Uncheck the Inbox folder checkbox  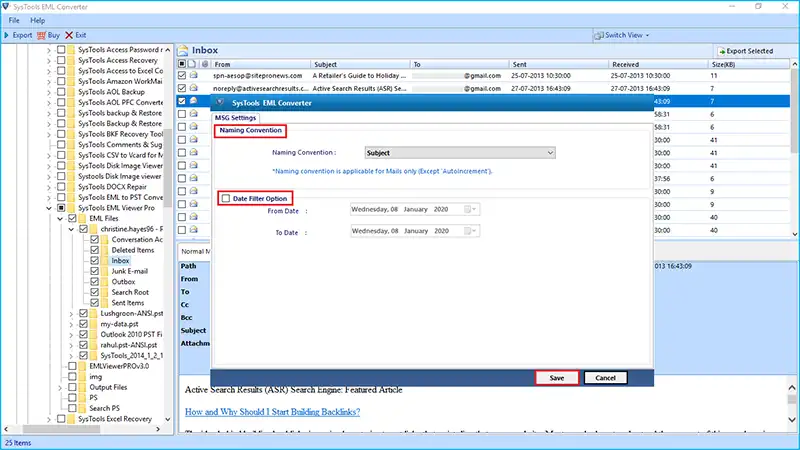coord(95,261)
